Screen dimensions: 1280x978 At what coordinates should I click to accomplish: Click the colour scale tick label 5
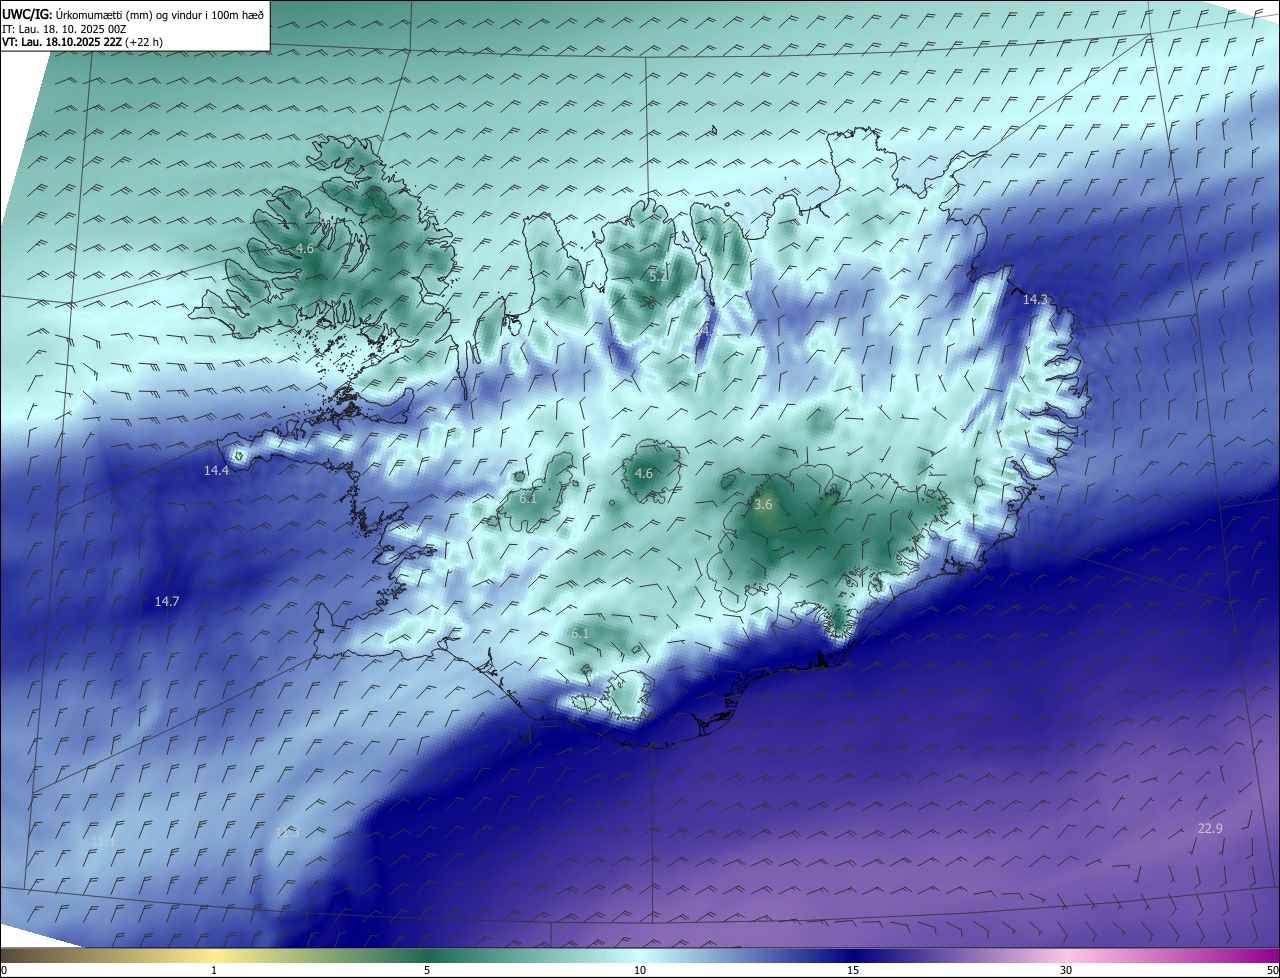click(x=427, y=970)
